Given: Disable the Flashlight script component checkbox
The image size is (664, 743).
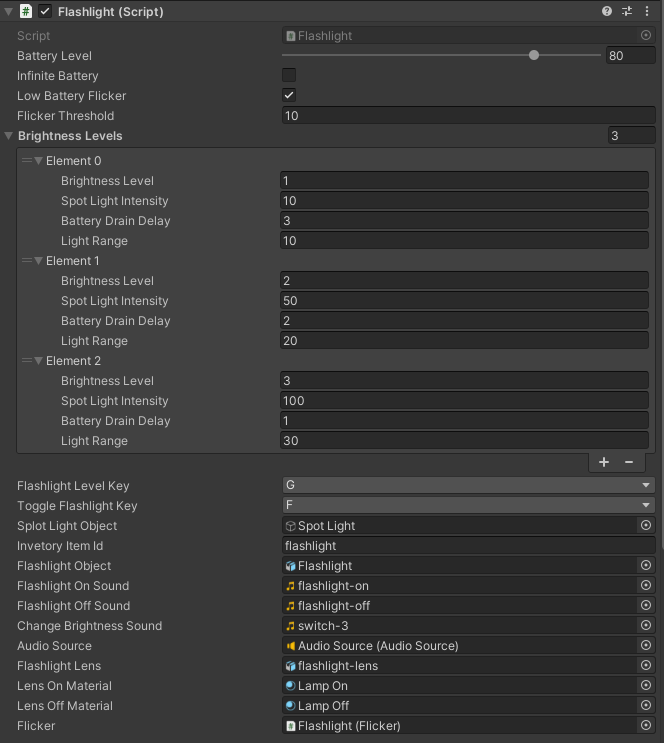Looking at the screenshot, I should coord(45,12).
